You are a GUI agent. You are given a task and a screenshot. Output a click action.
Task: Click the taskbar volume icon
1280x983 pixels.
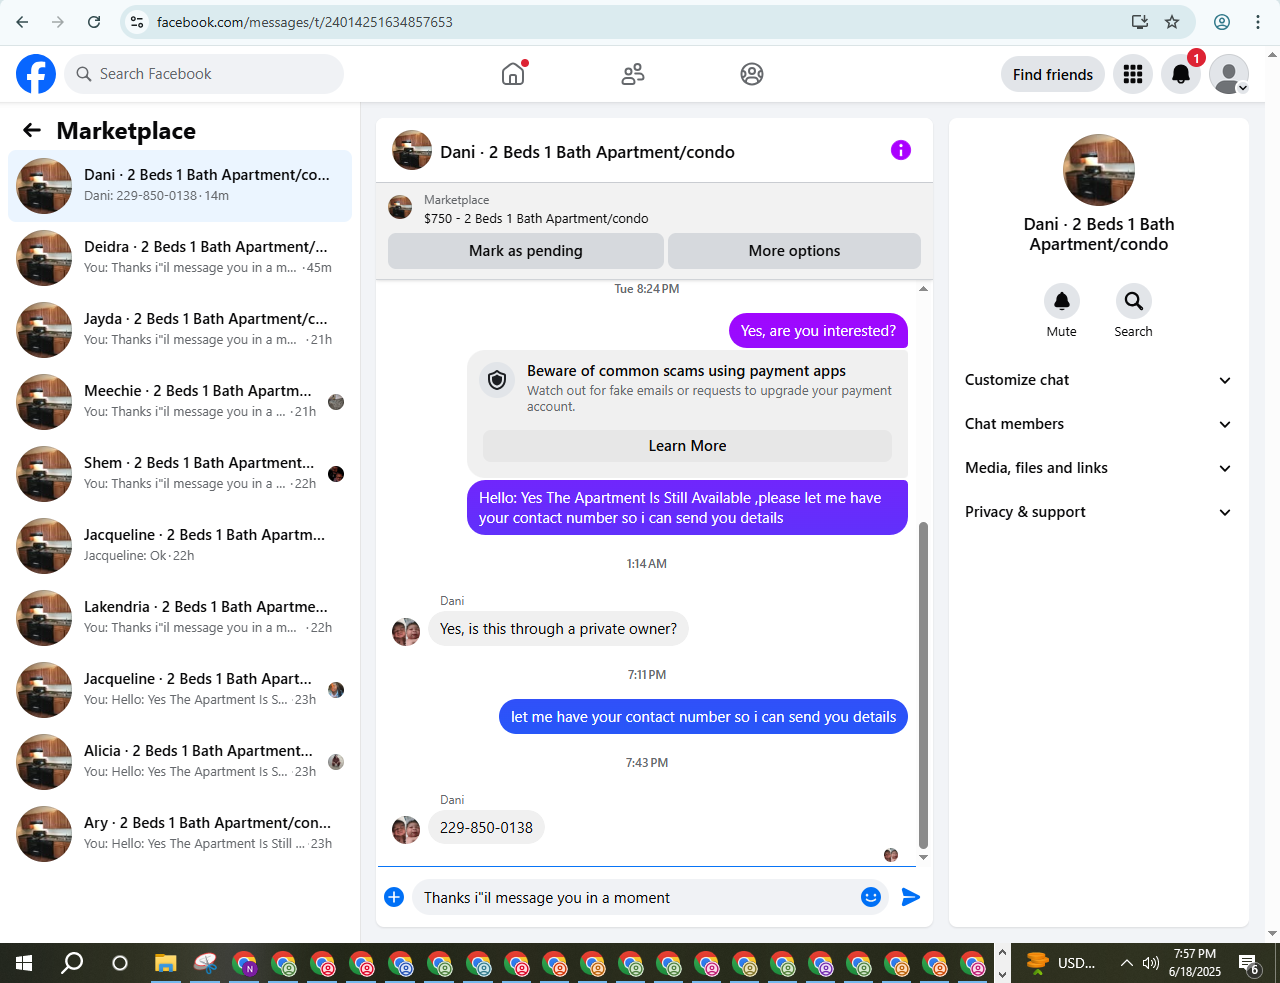pyautogui.click(x=1151, y=963)
